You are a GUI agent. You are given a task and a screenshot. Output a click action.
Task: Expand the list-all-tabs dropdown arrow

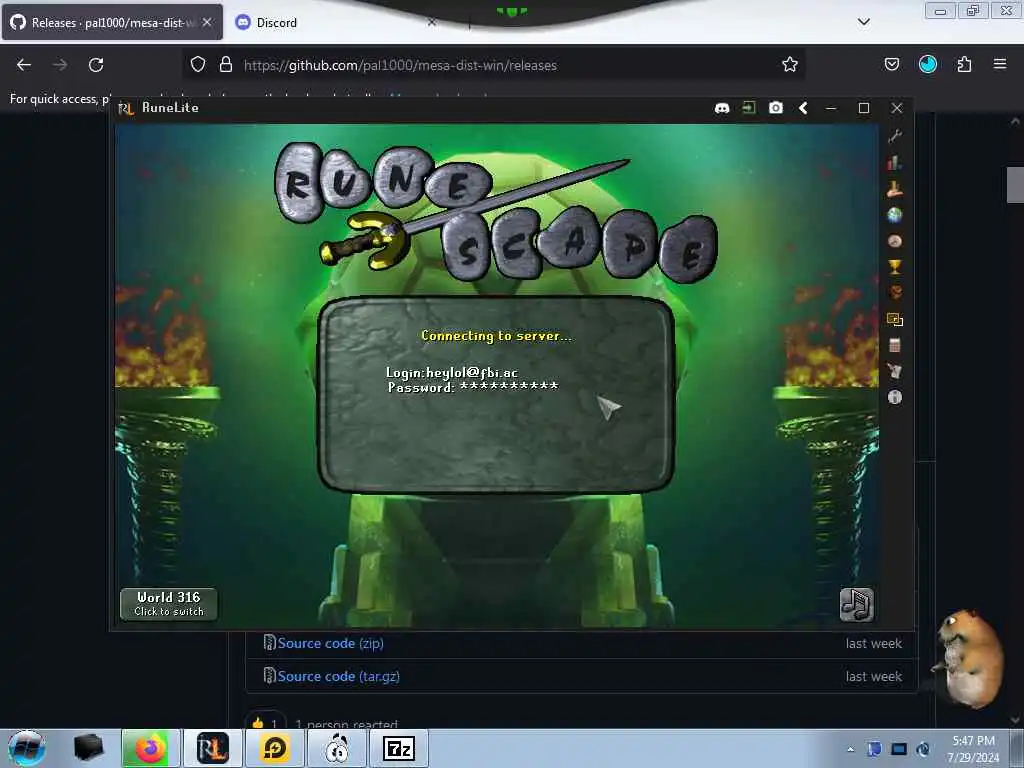pyautogui.click(x=863, y=22)
